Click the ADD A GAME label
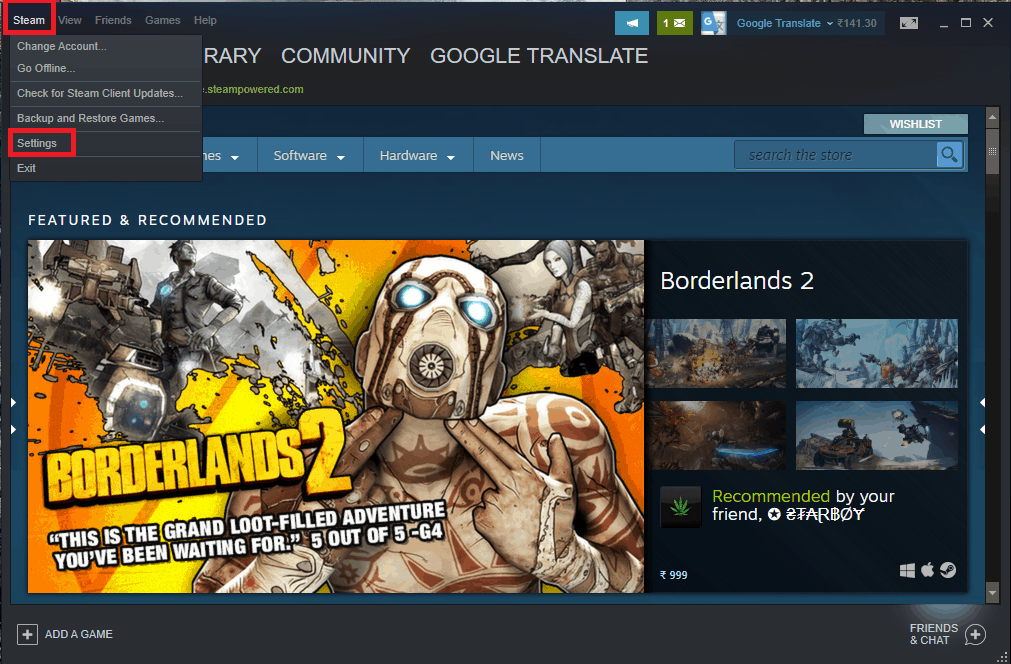The height and width of the screenshot is (664, 1011). 79,634
